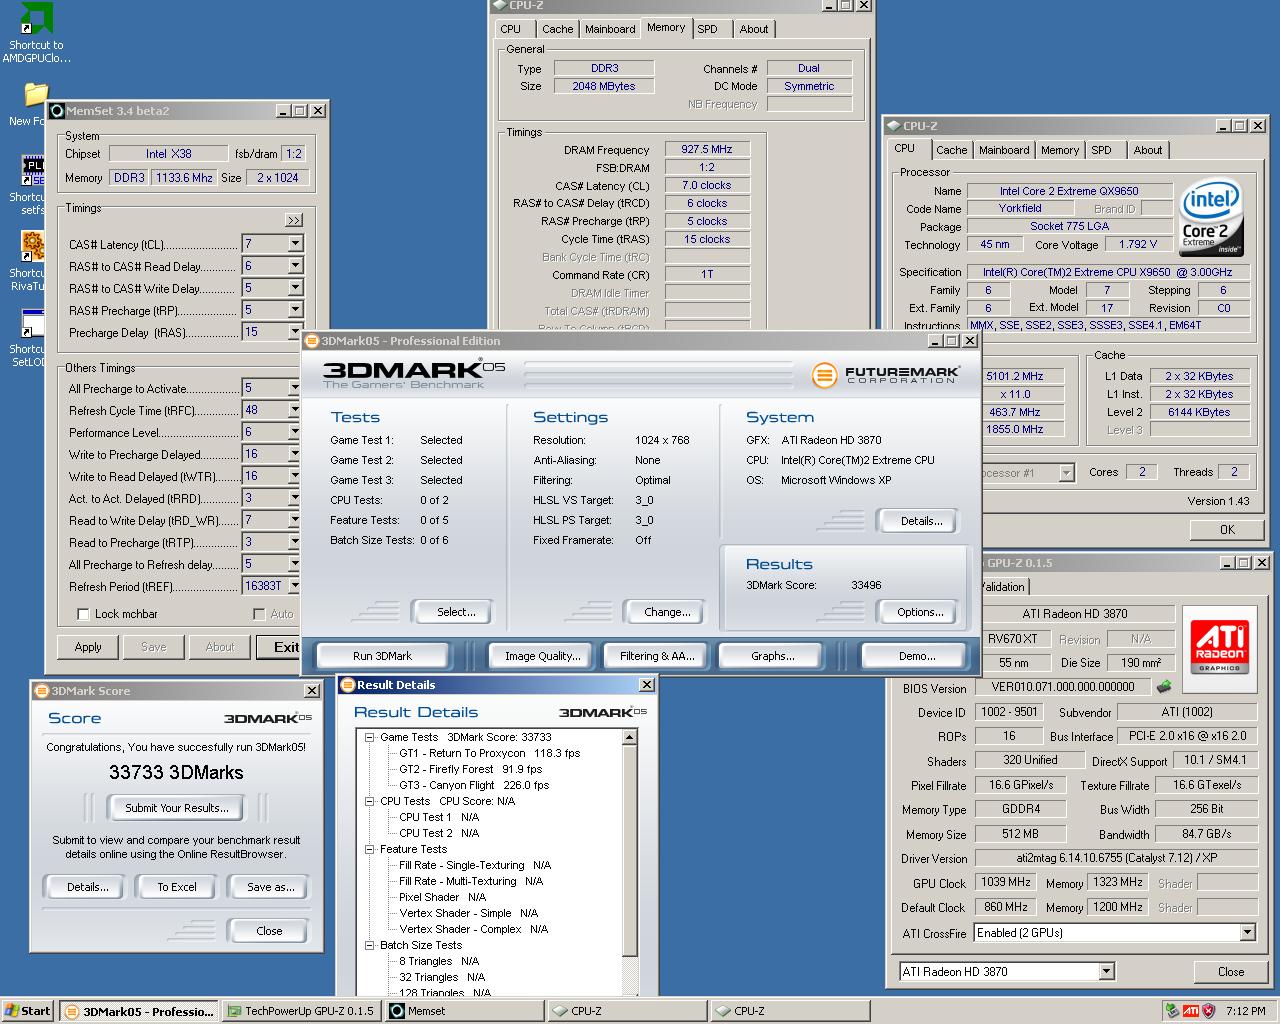Screen dimensions: 1280x1024
Task: Click the red security shield tray icon
Action: pyautogui.click(x=1208, y=1011)
